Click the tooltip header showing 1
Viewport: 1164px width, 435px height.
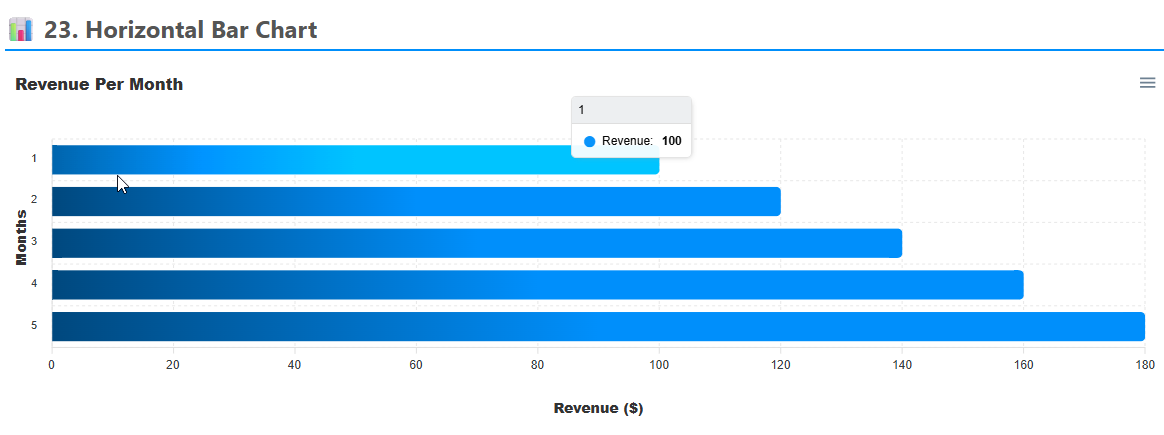[631, 110]
